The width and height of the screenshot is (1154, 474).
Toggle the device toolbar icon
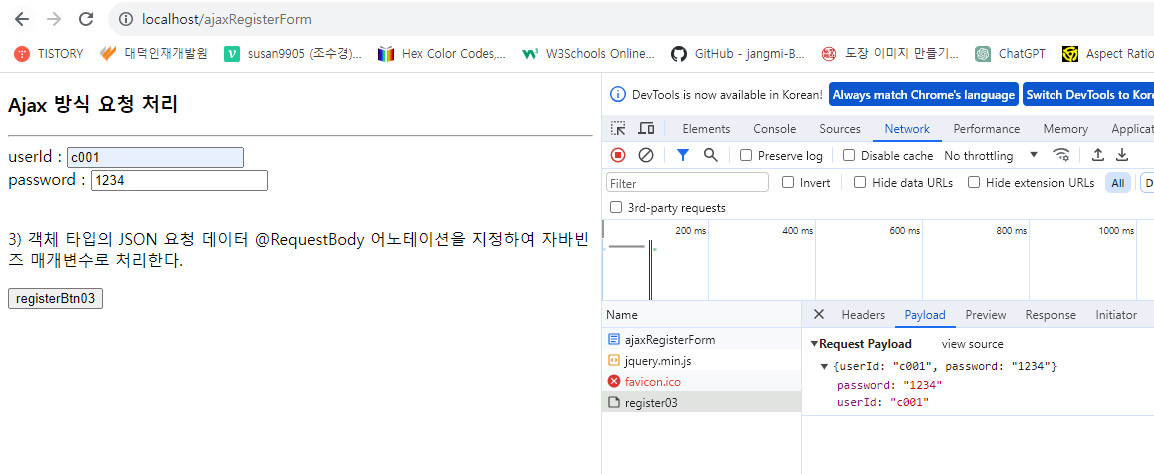click(x=646, y=129)
